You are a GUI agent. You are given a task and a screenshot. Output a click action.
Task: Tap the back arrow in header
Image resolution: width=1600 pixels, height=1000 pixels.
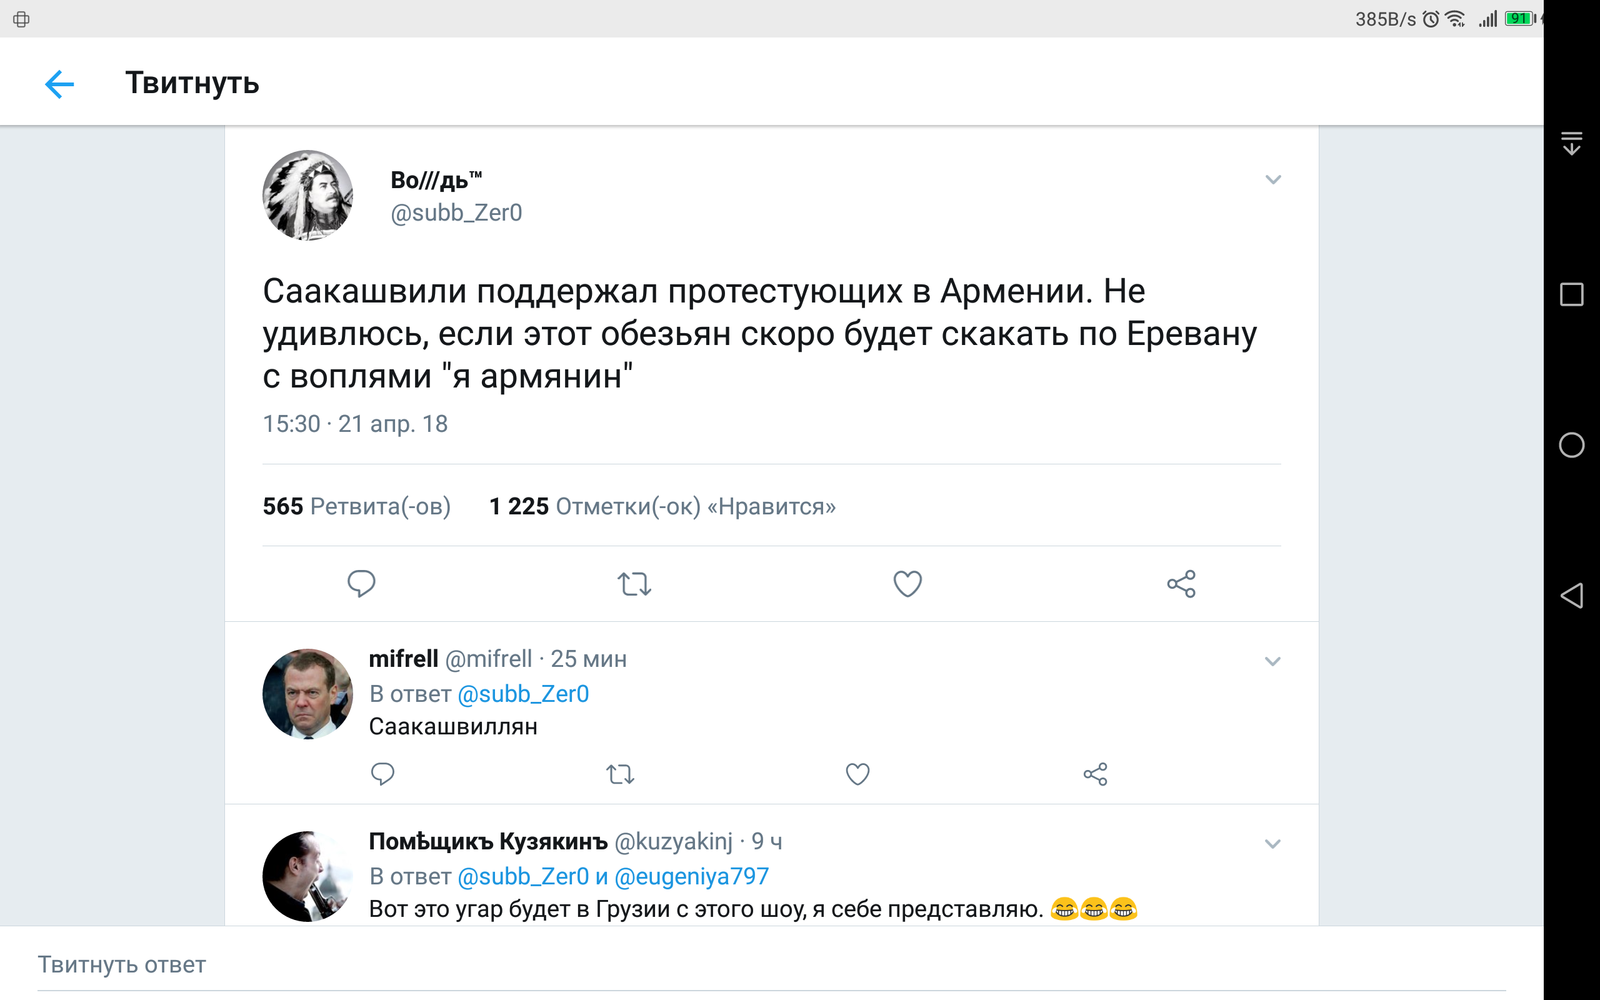click(60, 84)
